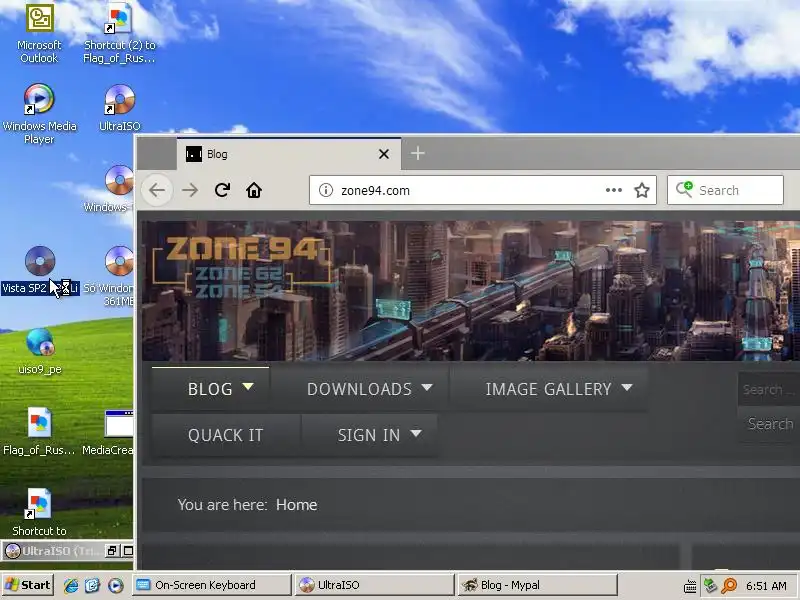Viewport: 800px width, 600px height.
Task: Open the BLOG menu item
Action: pyautogui.click(x=210, y=389)
